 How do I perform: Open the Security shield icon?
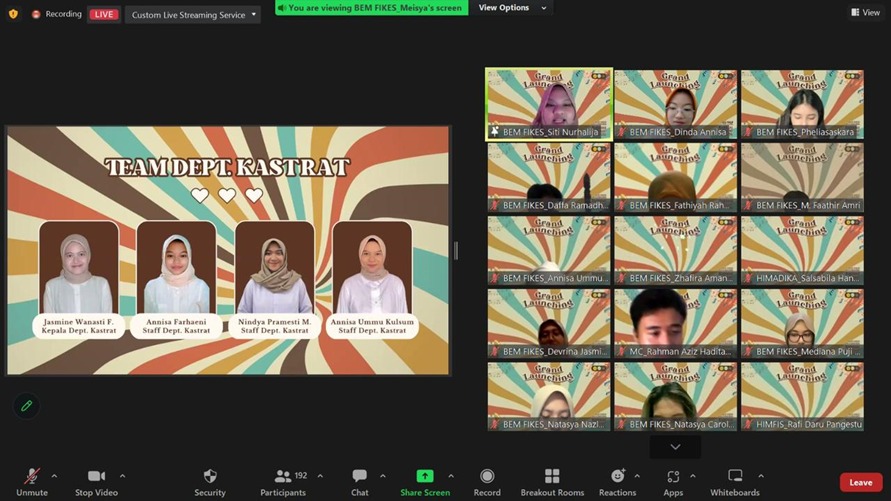click(x=210, y=477)
